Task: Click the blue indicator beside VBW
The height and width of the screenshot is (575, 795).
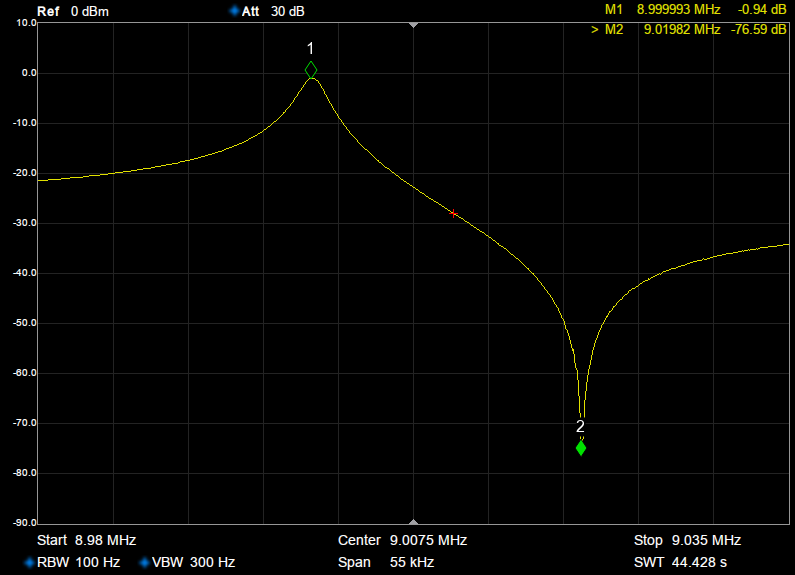Action: [x=144, y=563]
